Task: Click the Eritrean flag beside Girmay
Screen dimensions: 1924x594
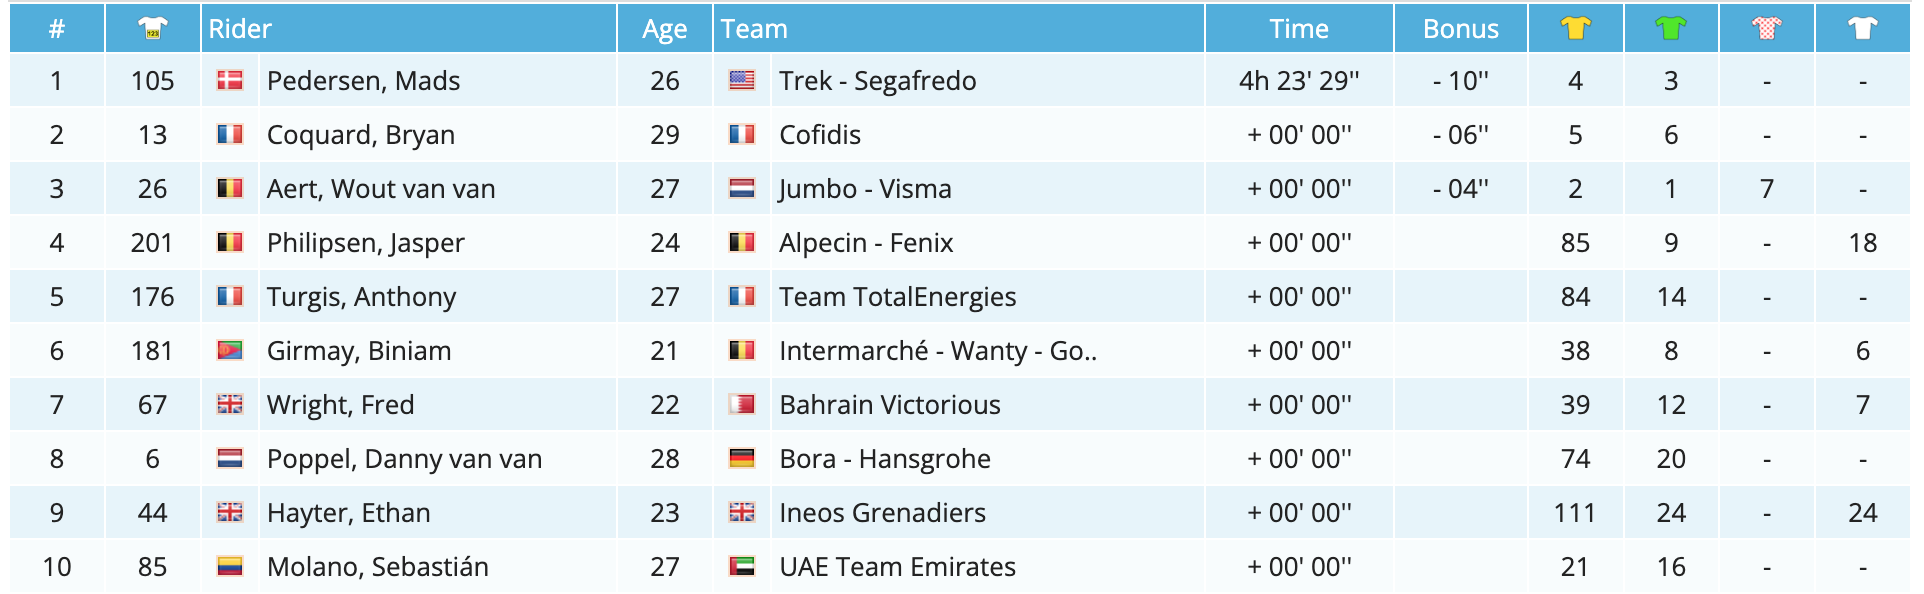Action: point(230,351)
